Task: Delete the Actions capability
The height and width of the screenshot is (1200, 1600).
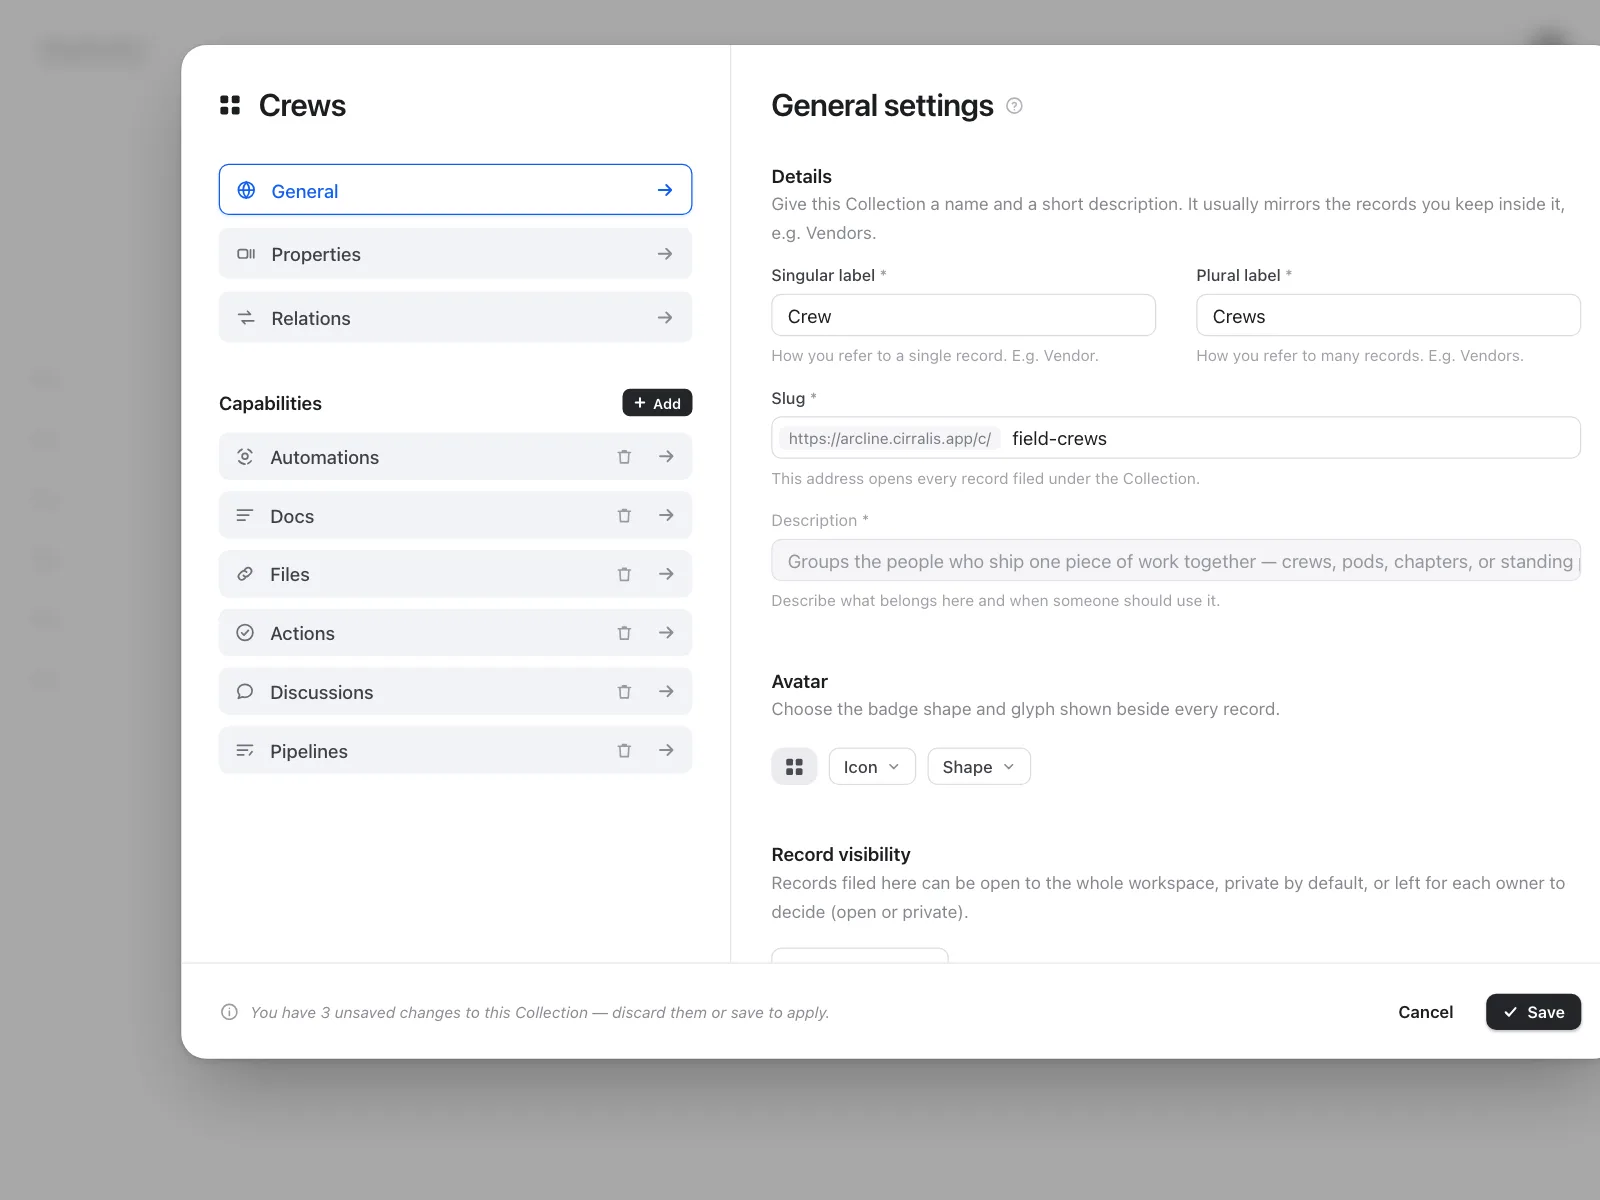Action: (x=624, y=633)
